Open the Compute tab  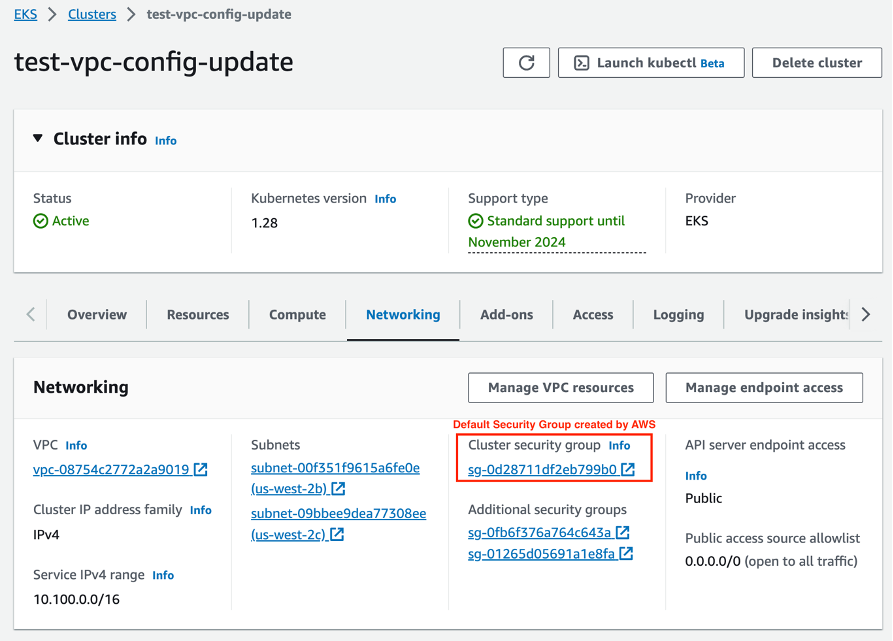pyautogui.click(x=297, y=313)
